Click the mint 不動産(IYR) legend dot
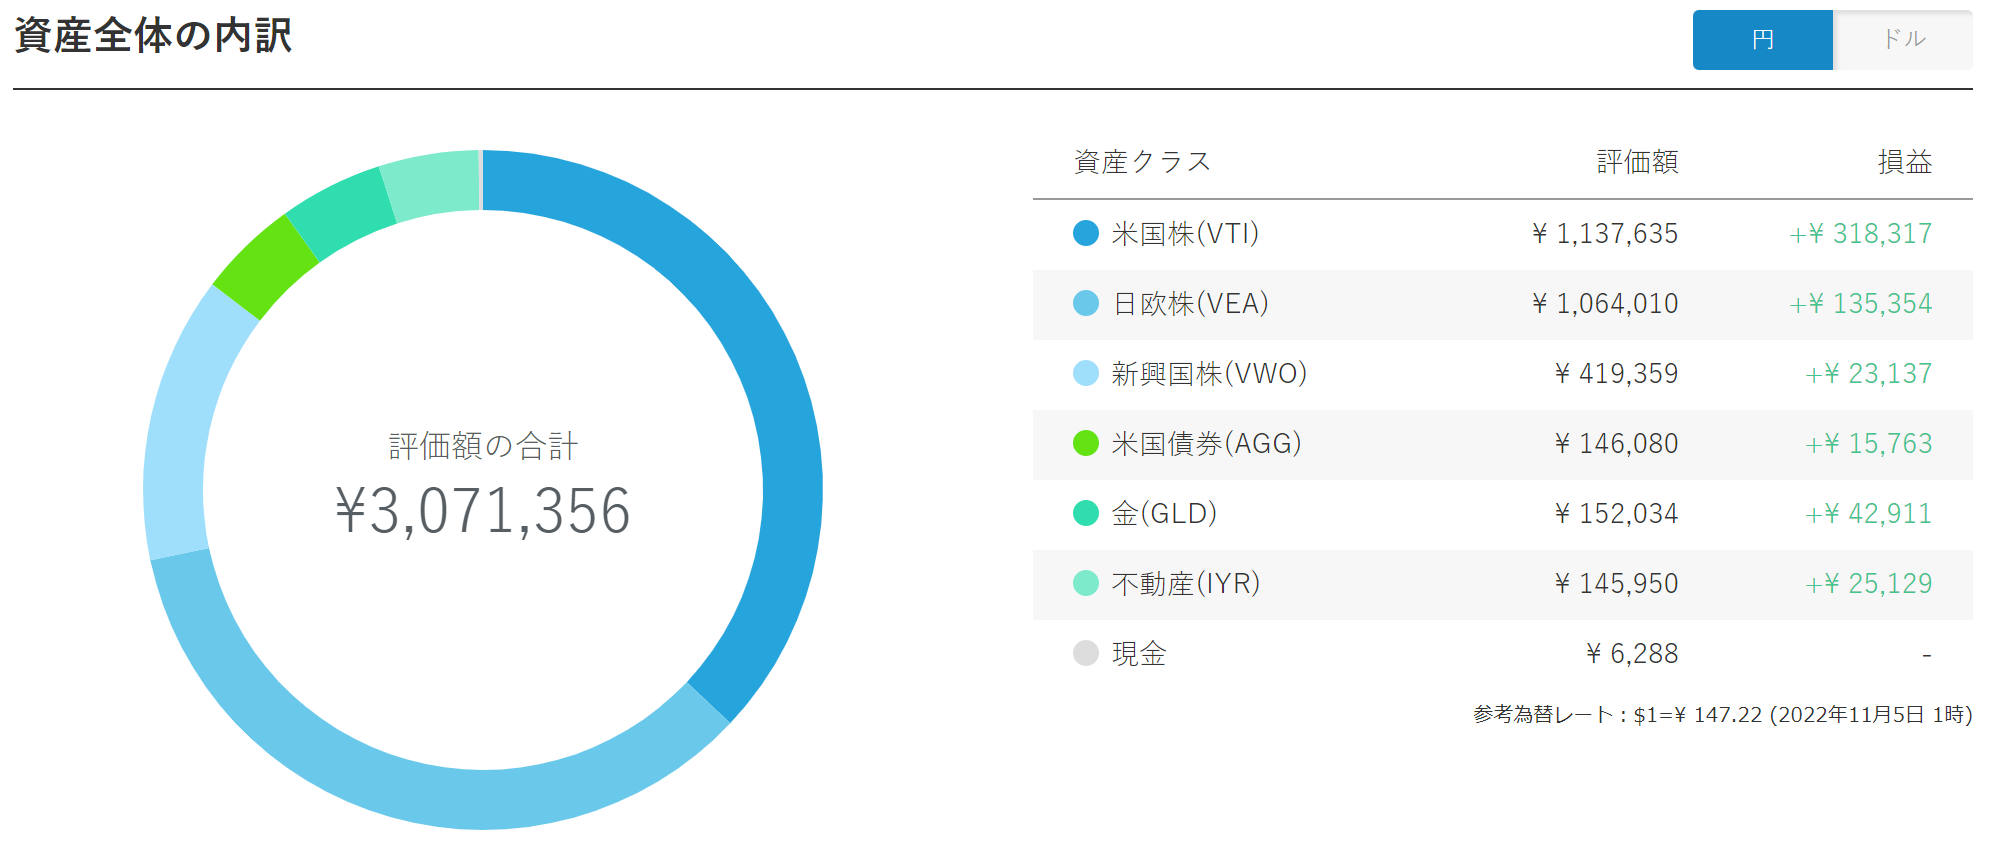The width and height of the screenshot is (2000, 844). point(1085,583)
